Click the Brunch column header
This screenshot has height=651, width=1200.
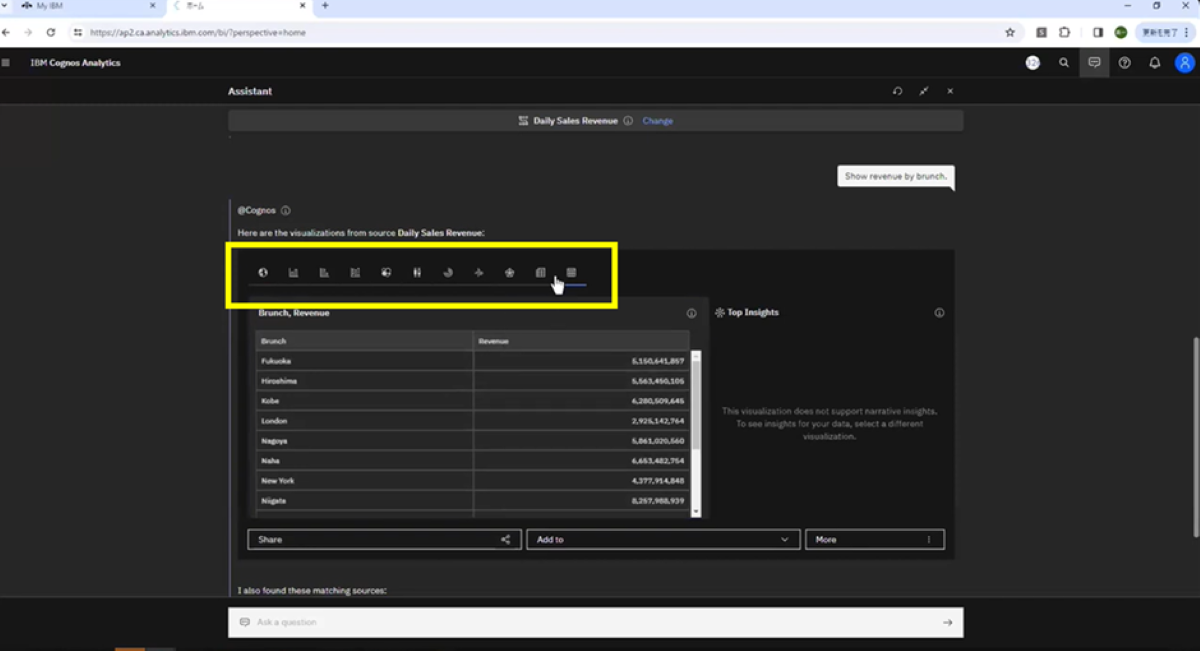(x=364, y=341)
